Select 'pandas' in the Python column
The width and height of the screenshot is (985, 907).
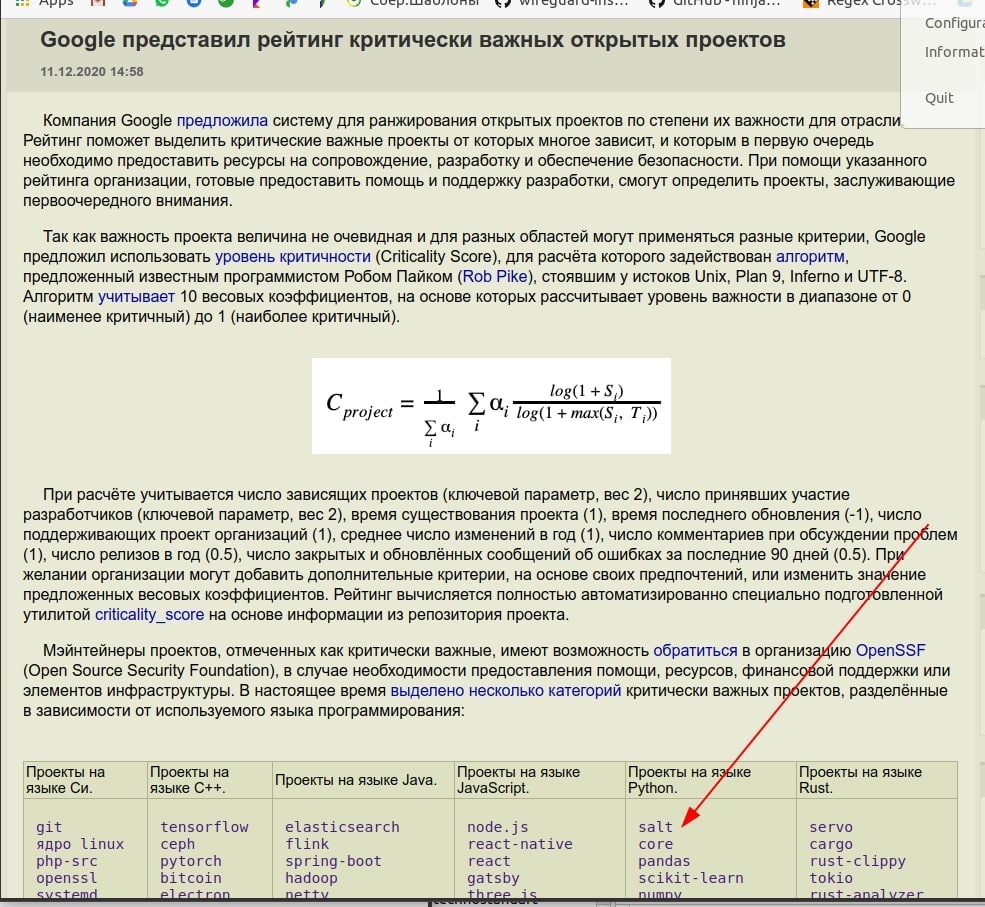(x=664, y=861)
